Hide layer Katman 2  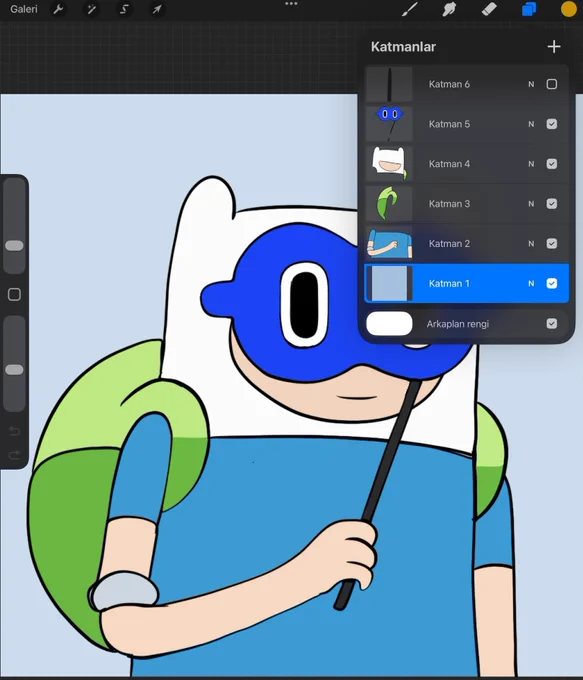coord(552,244)
